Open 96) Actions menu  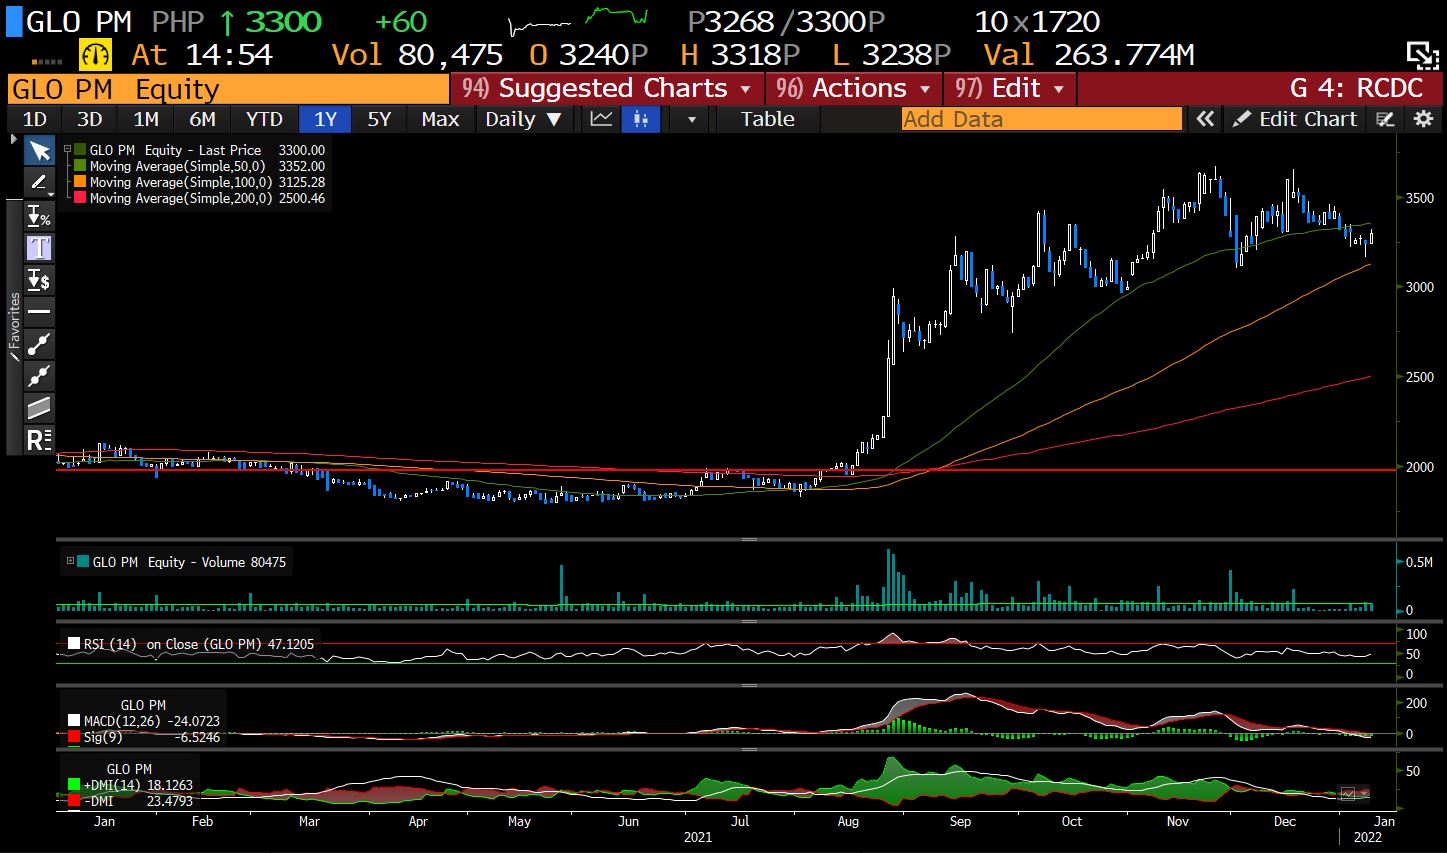853,89
